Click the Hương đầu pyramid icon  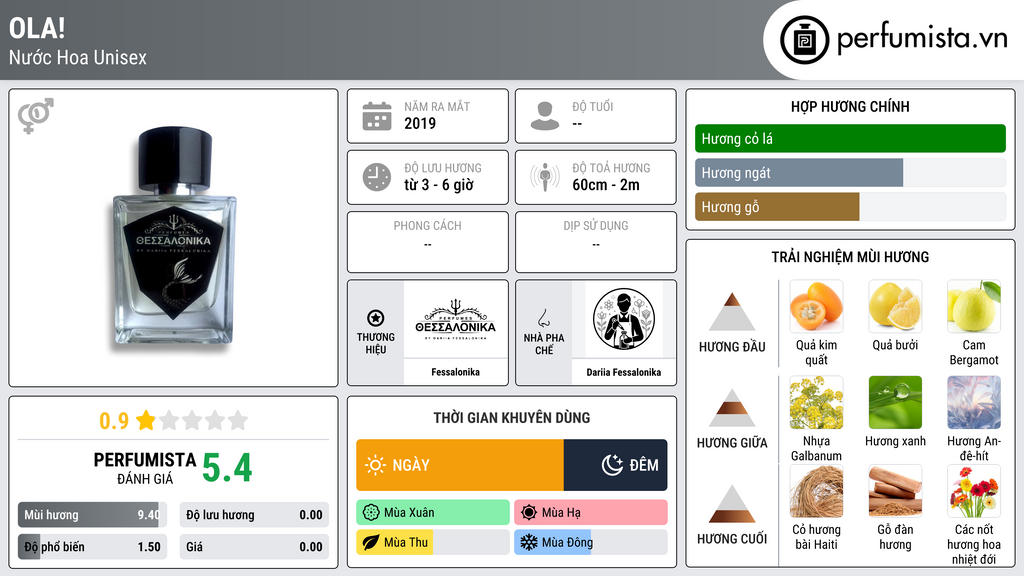(x=732, y=312)
